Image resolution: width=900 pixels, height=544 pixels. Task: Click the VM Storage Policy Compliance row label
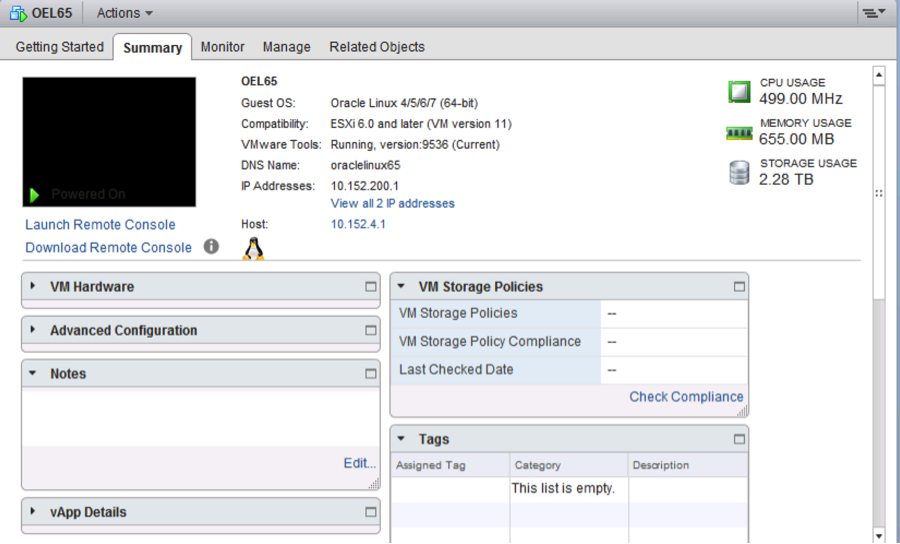(x=490, y=341)
